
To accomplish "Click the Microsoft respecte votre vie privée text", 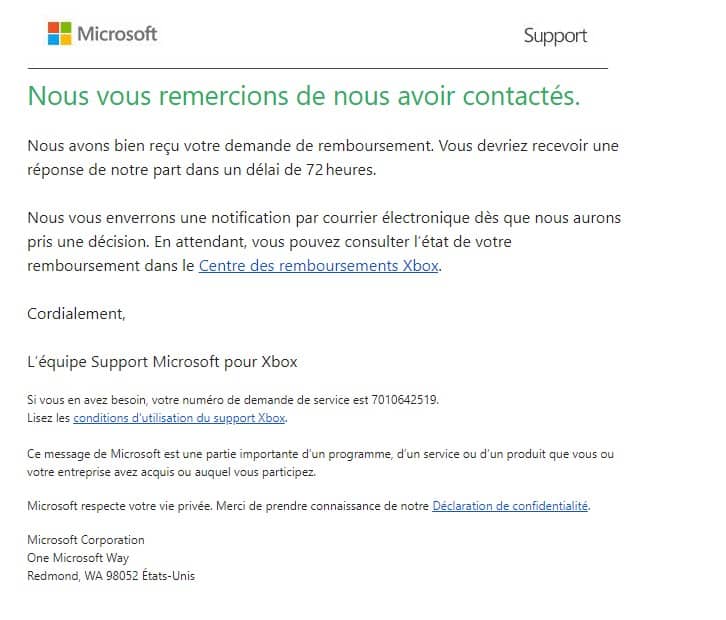I will 120,506.
